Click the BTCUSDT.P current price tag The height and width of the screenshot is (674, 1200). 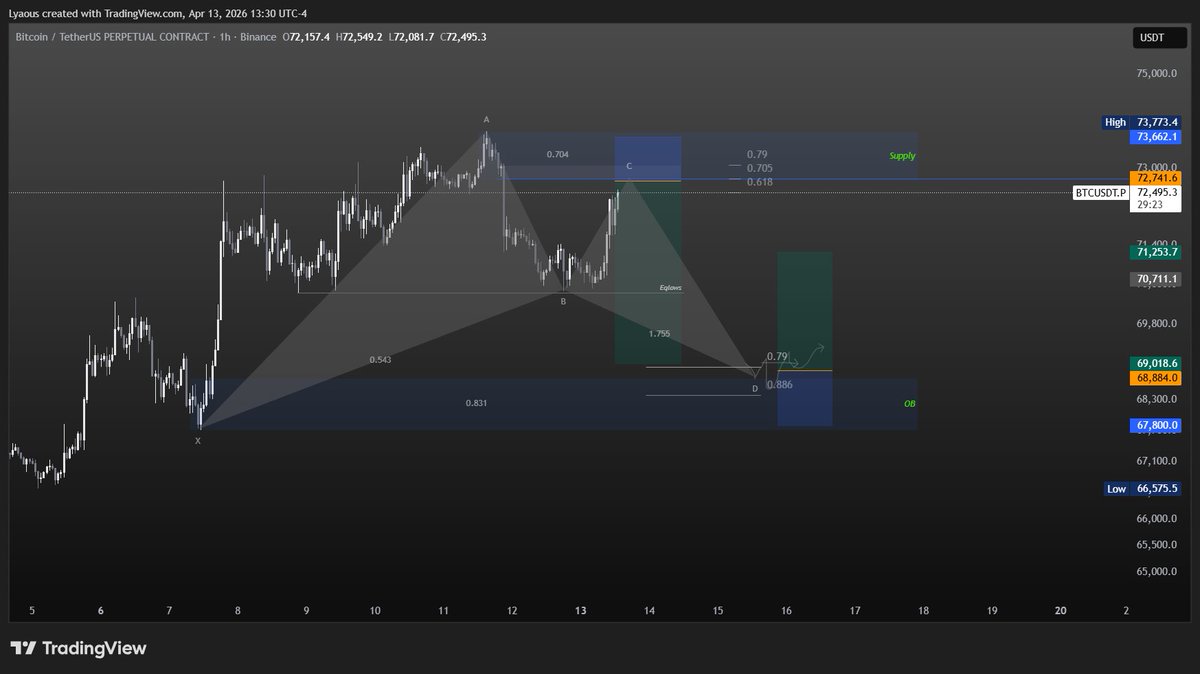(x=1127, y=192)
